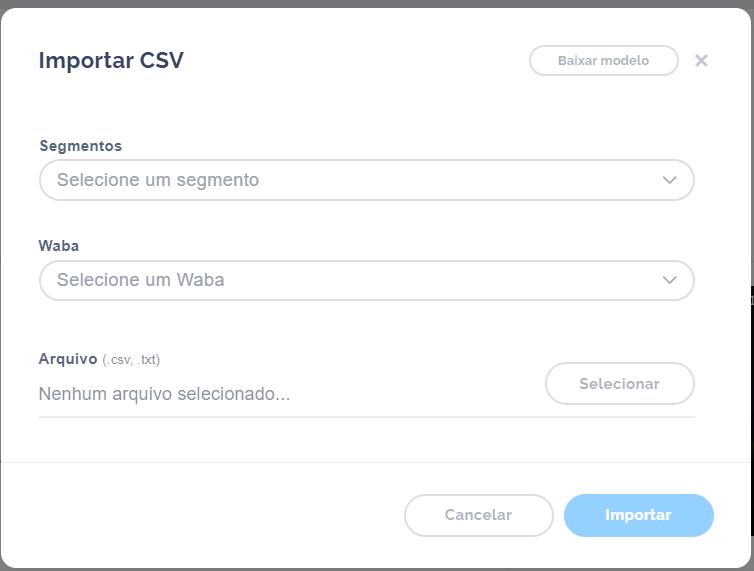This screenshot has height=571, width=754.
Task: Open the Segmentos combo box
Action: pos(366,180)
